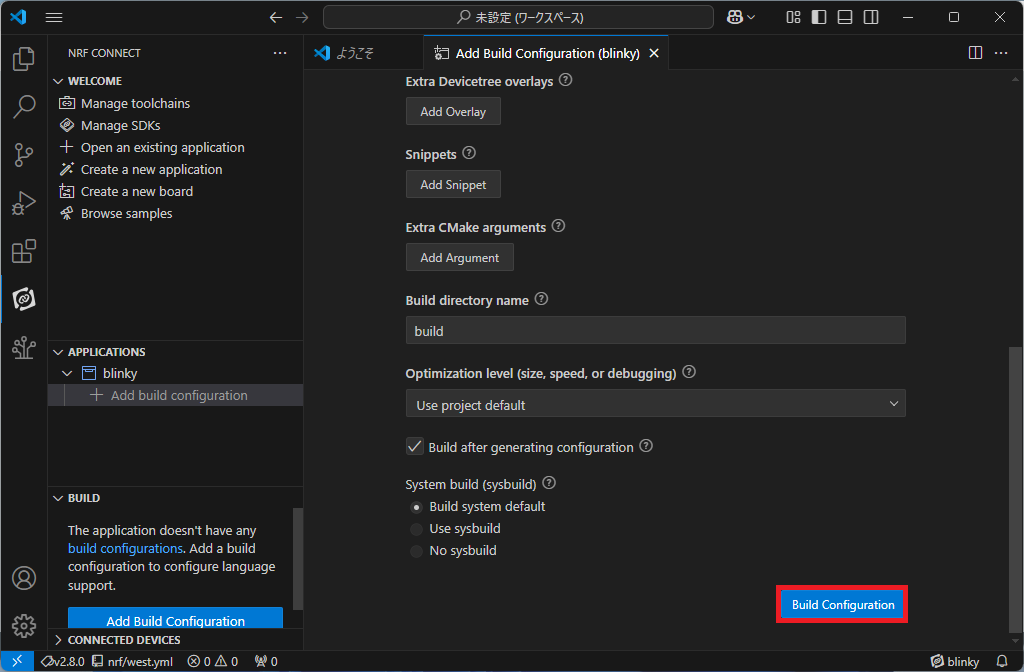Image resolution: width=1024 pixels, height=672 pixels.
Task: Click sidebar Add Build Configuration button
Action: (175, 618)
